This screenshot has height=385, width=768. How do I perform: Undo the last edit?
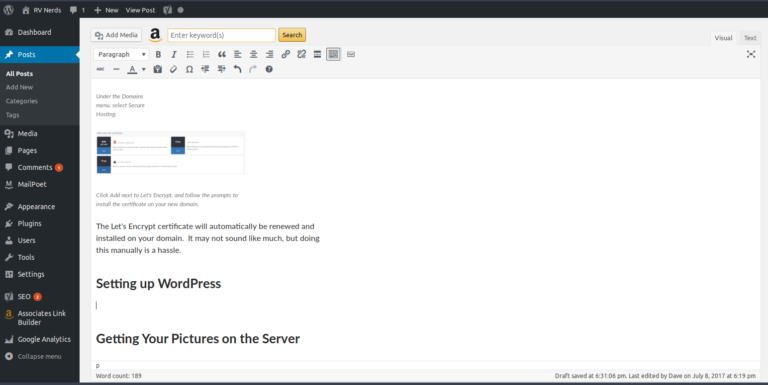pos(237,70)
